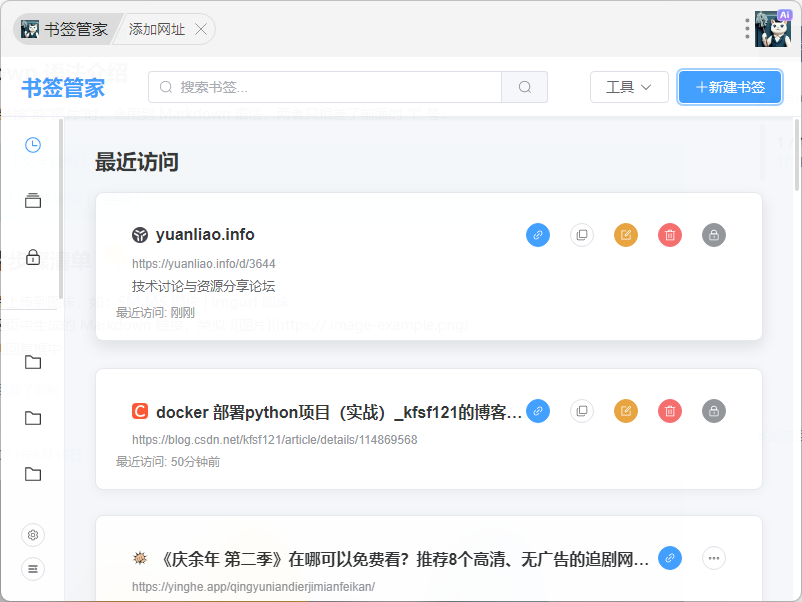
Task: Click the blog.csdn.net article URL
Action: click(275, 440)
